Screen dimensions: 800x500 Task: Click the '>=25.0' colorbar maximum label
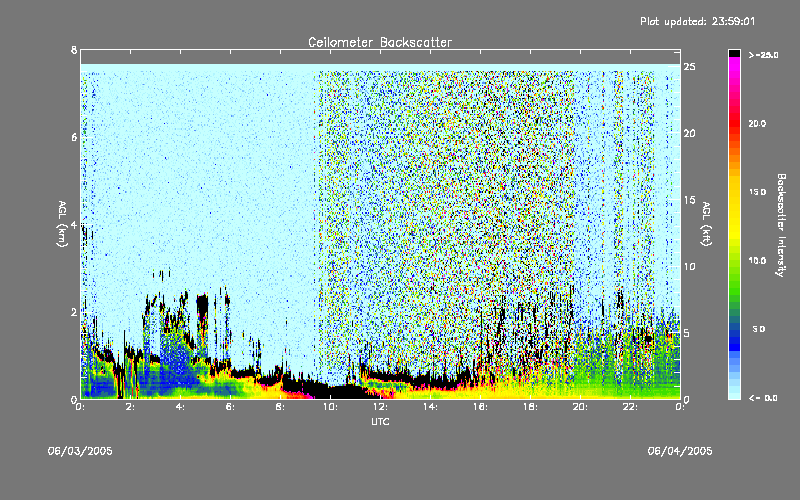(764, 55)
